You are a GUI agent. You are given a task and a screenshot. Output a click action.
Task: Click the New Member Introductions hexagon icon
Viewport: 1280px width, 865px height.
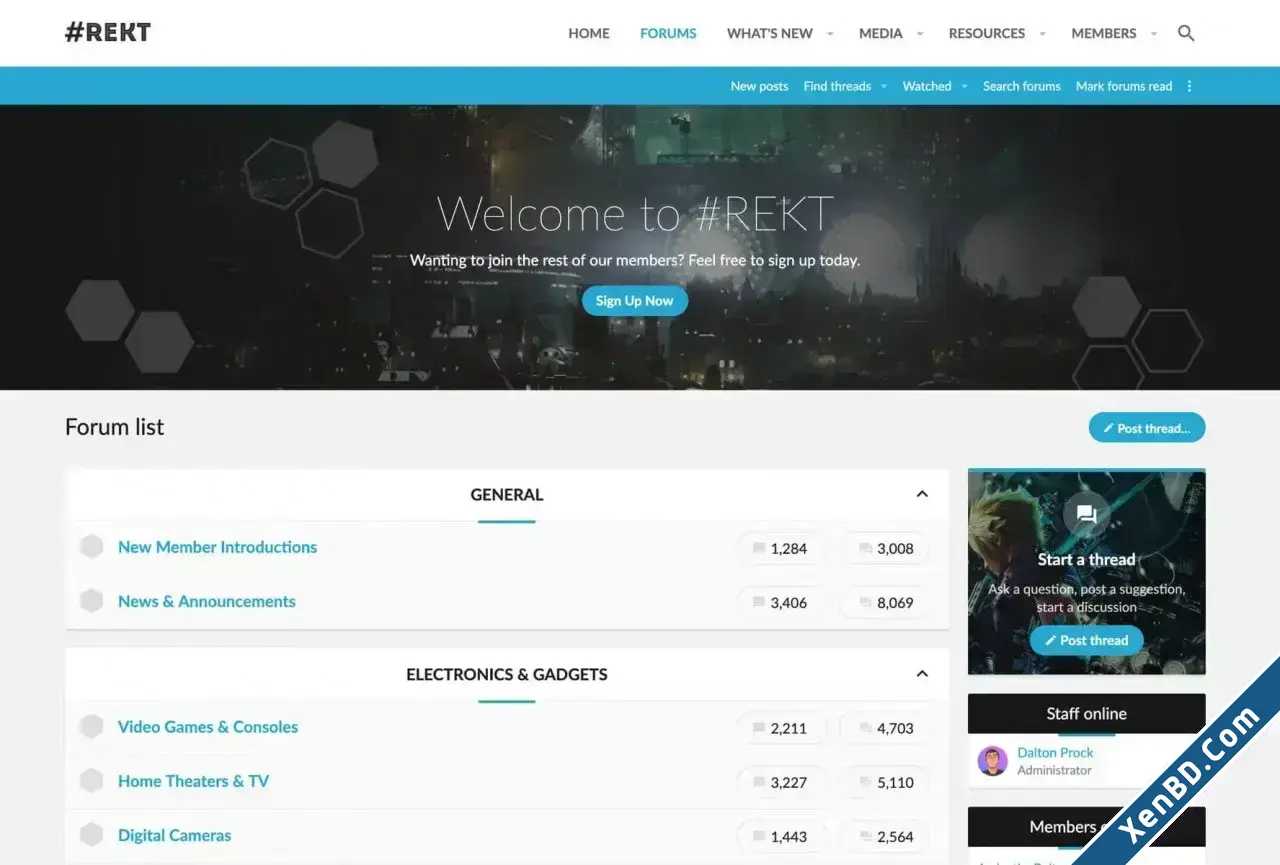point(91,547)
